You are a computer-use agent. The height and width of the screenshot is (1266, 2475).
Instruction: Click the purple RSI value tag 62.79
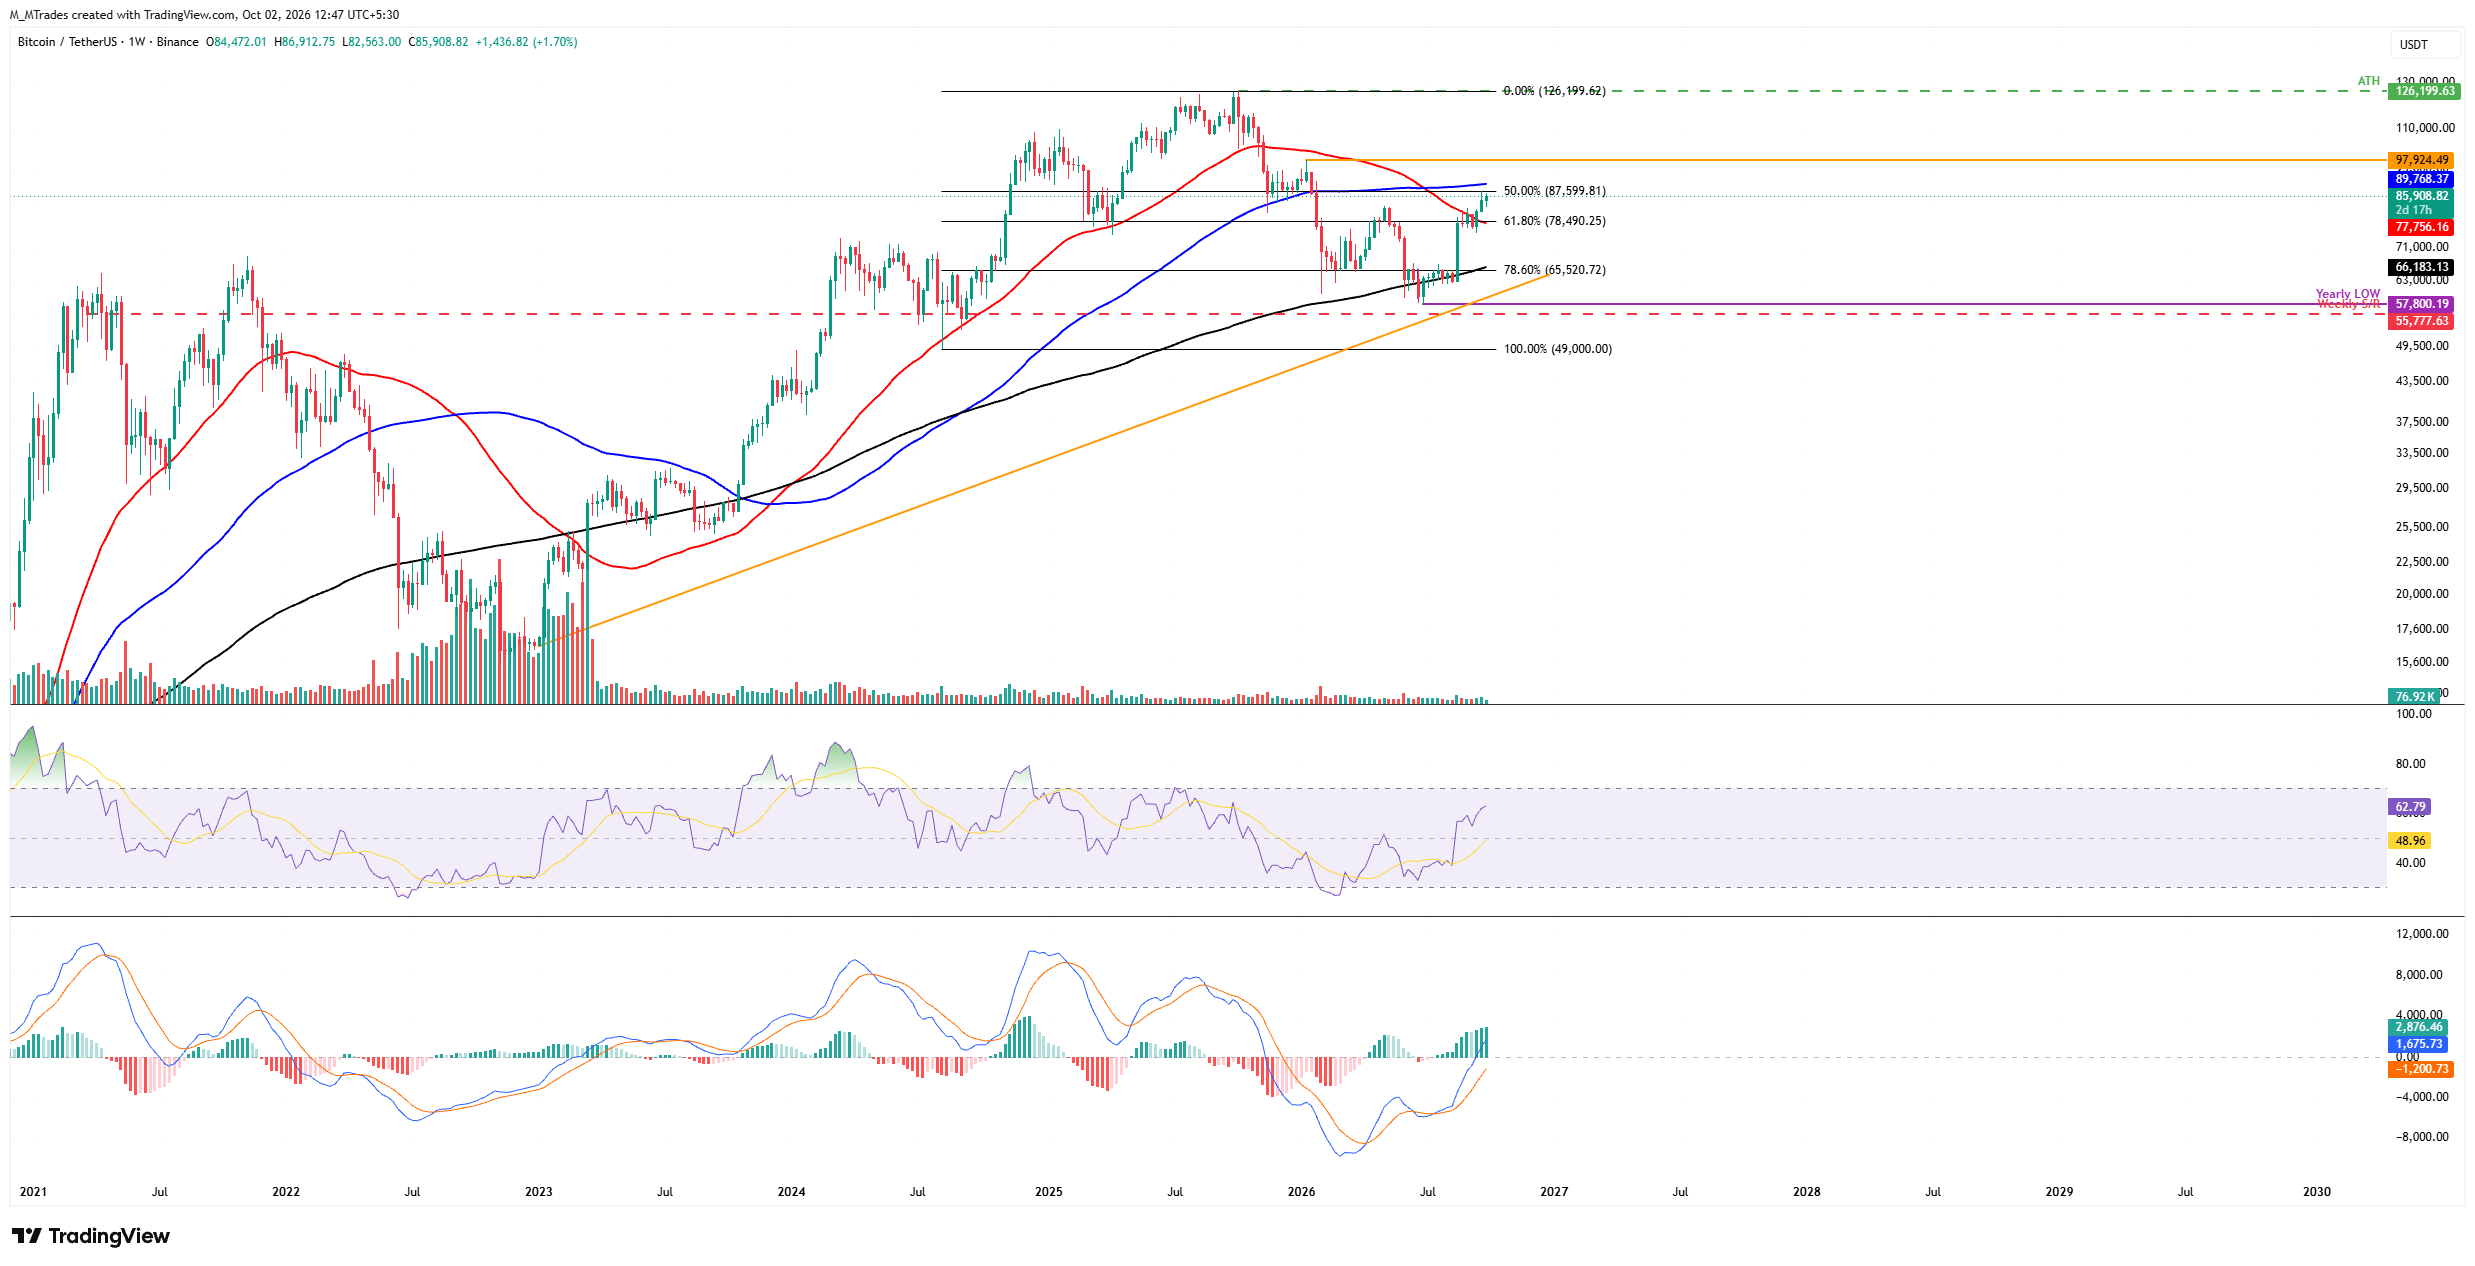point(2409,807)
